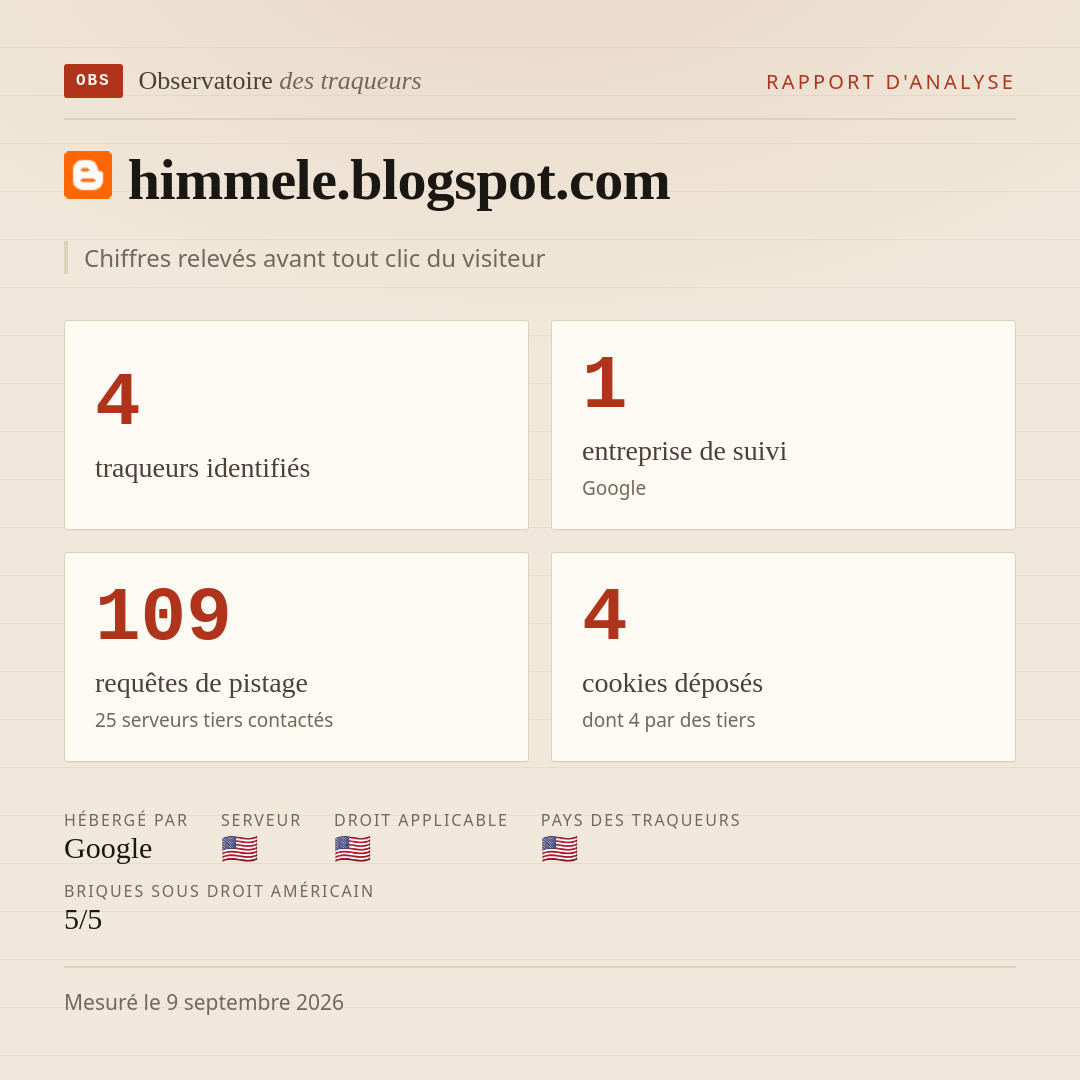Click the 'Chiffres relevés avant tout clic' subtitle
Image resolution: width=1080 pixels, height=1080 pixels.
click(x=314, y=258)
